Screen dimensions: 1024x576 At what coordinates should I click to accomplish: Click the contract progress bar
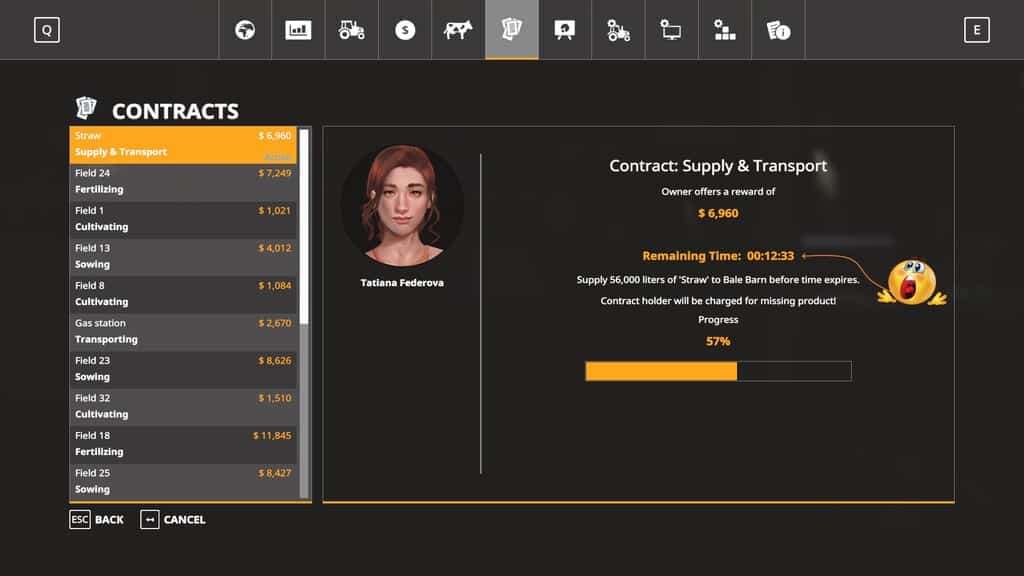[718, 372]
